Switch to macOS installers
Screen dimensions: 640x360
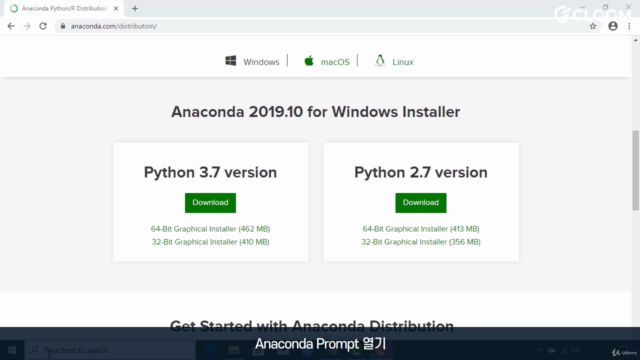[335, 62]
